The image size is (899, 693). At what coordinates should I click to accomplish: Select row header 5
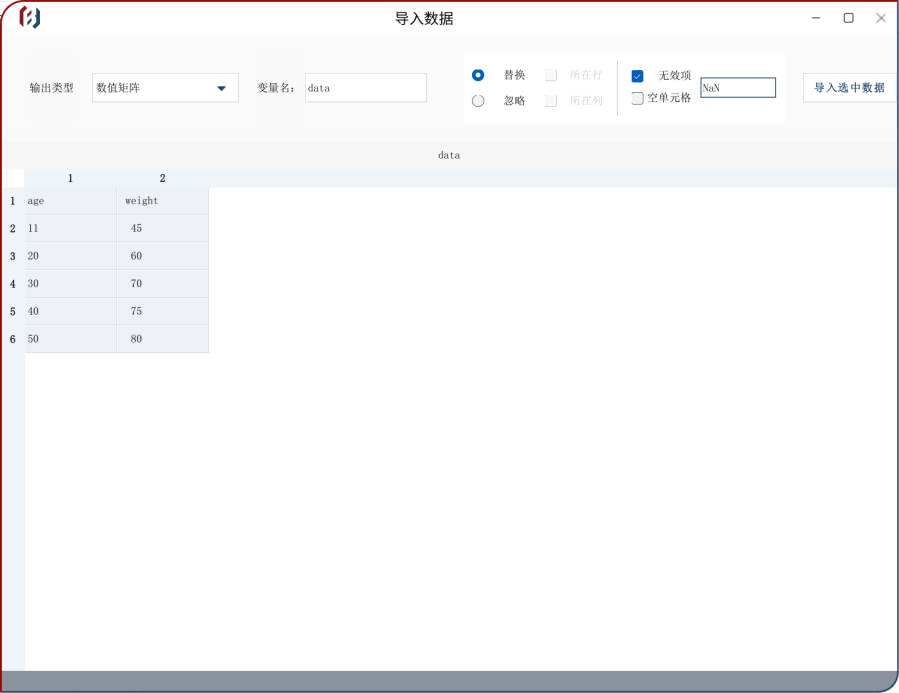coord(13,311)
